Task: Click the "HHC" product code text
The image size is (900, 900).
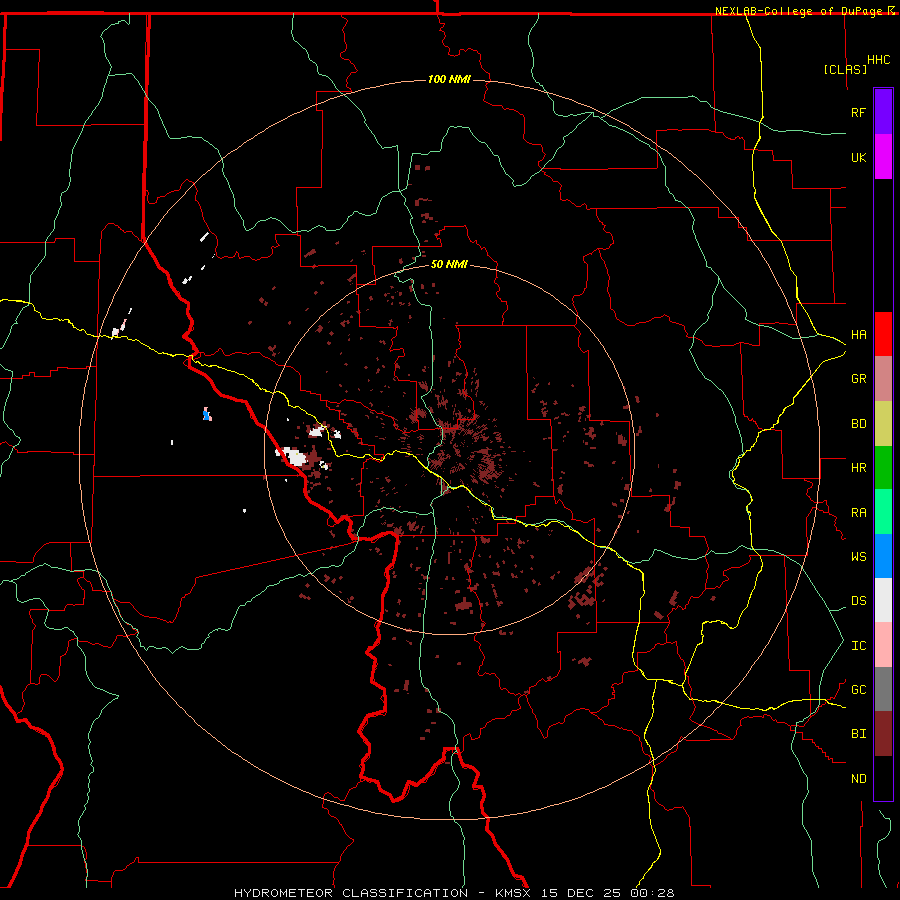Action: 879,60
